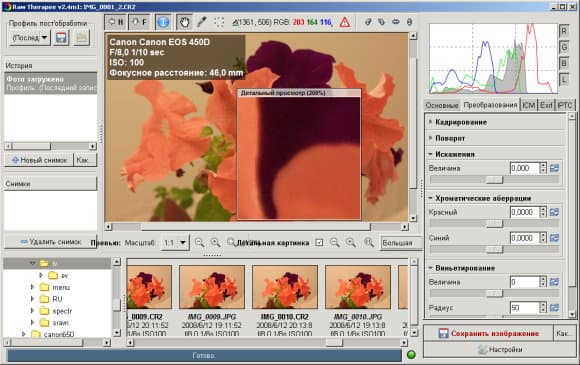Screen dimensions: 580x365
Task: Select the IMG_0010.JPG thumbnail
Action: click(x=358, y=287)
